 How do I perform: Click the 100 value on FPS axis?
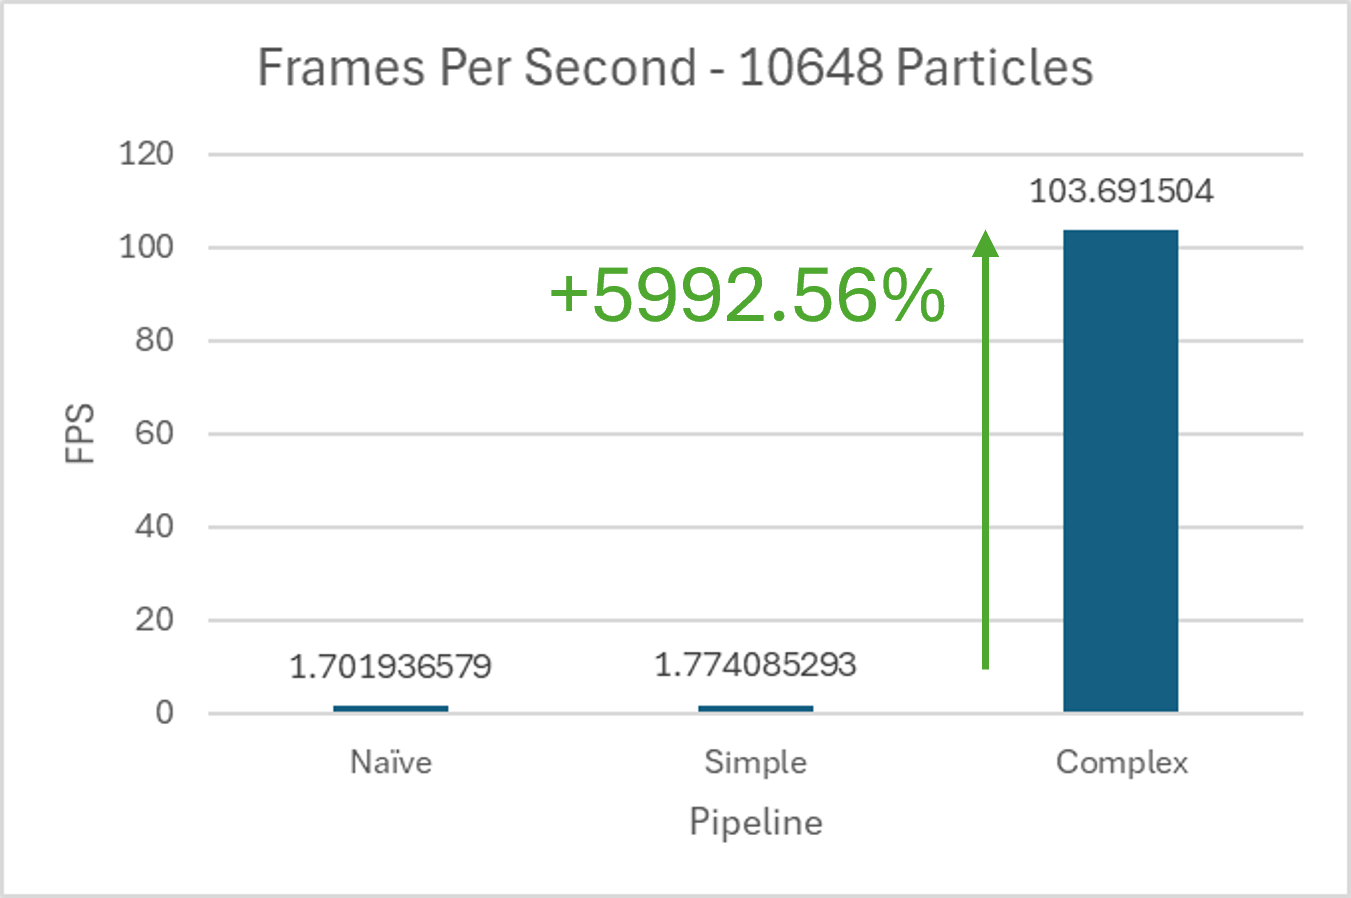[146, 247]
